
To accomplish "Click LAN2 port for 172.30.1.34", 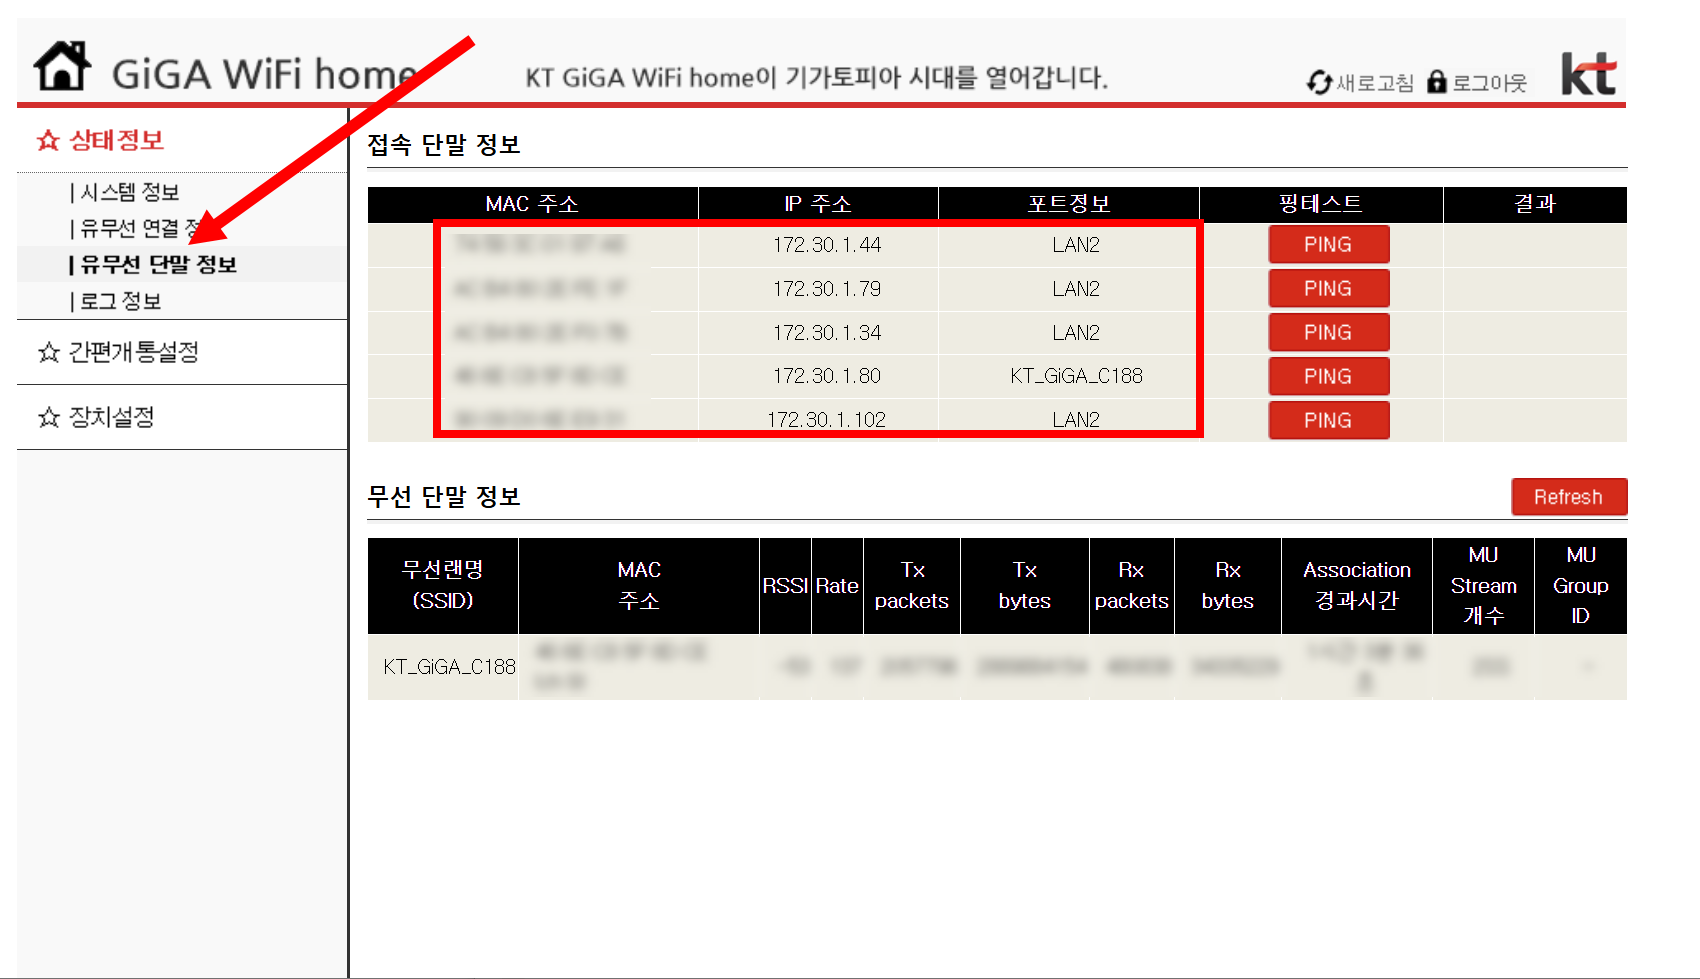I will click(1076, 333).
